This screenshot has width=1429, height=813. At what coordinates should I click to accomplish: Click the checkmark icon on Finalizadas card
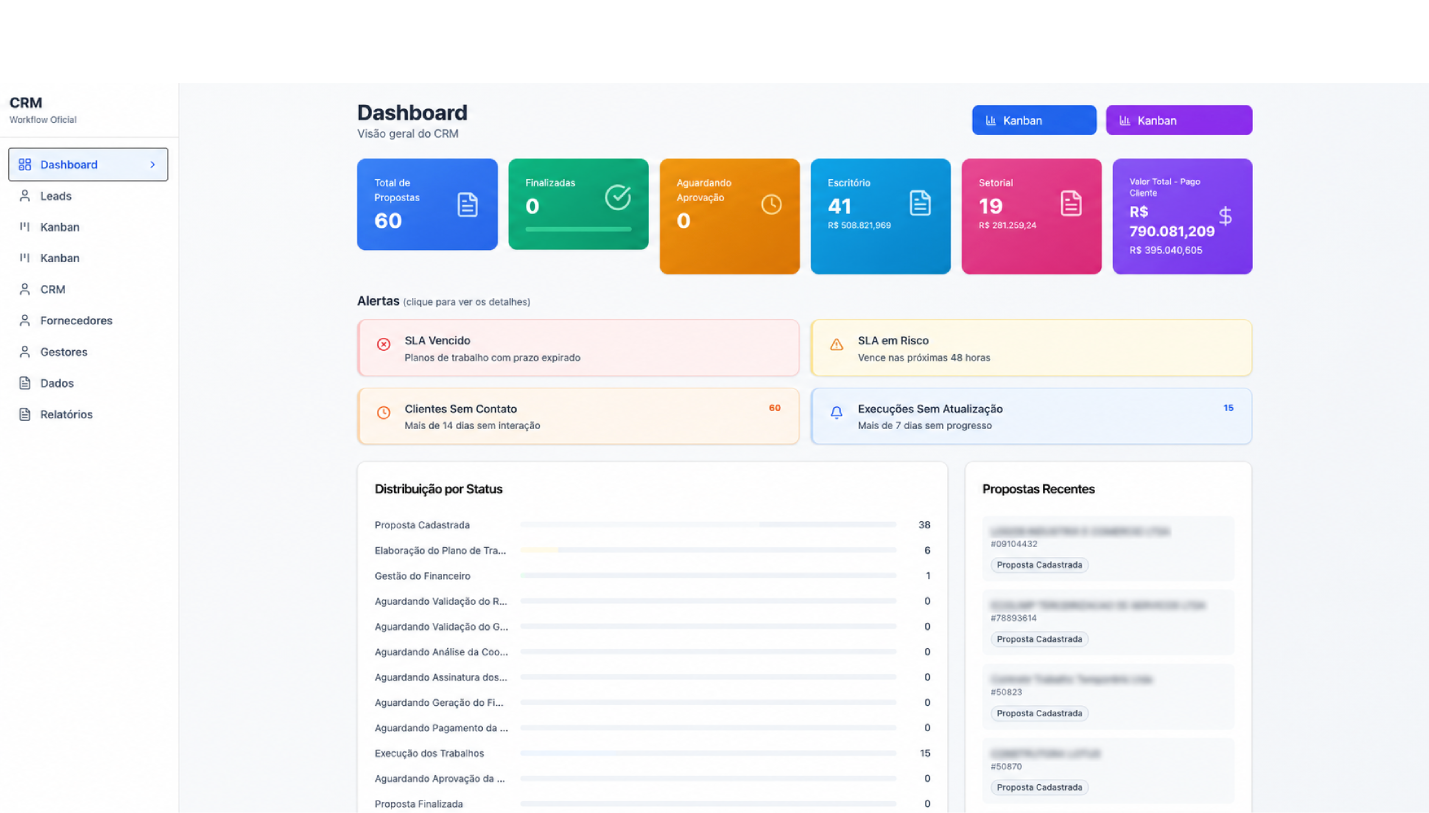618,197
